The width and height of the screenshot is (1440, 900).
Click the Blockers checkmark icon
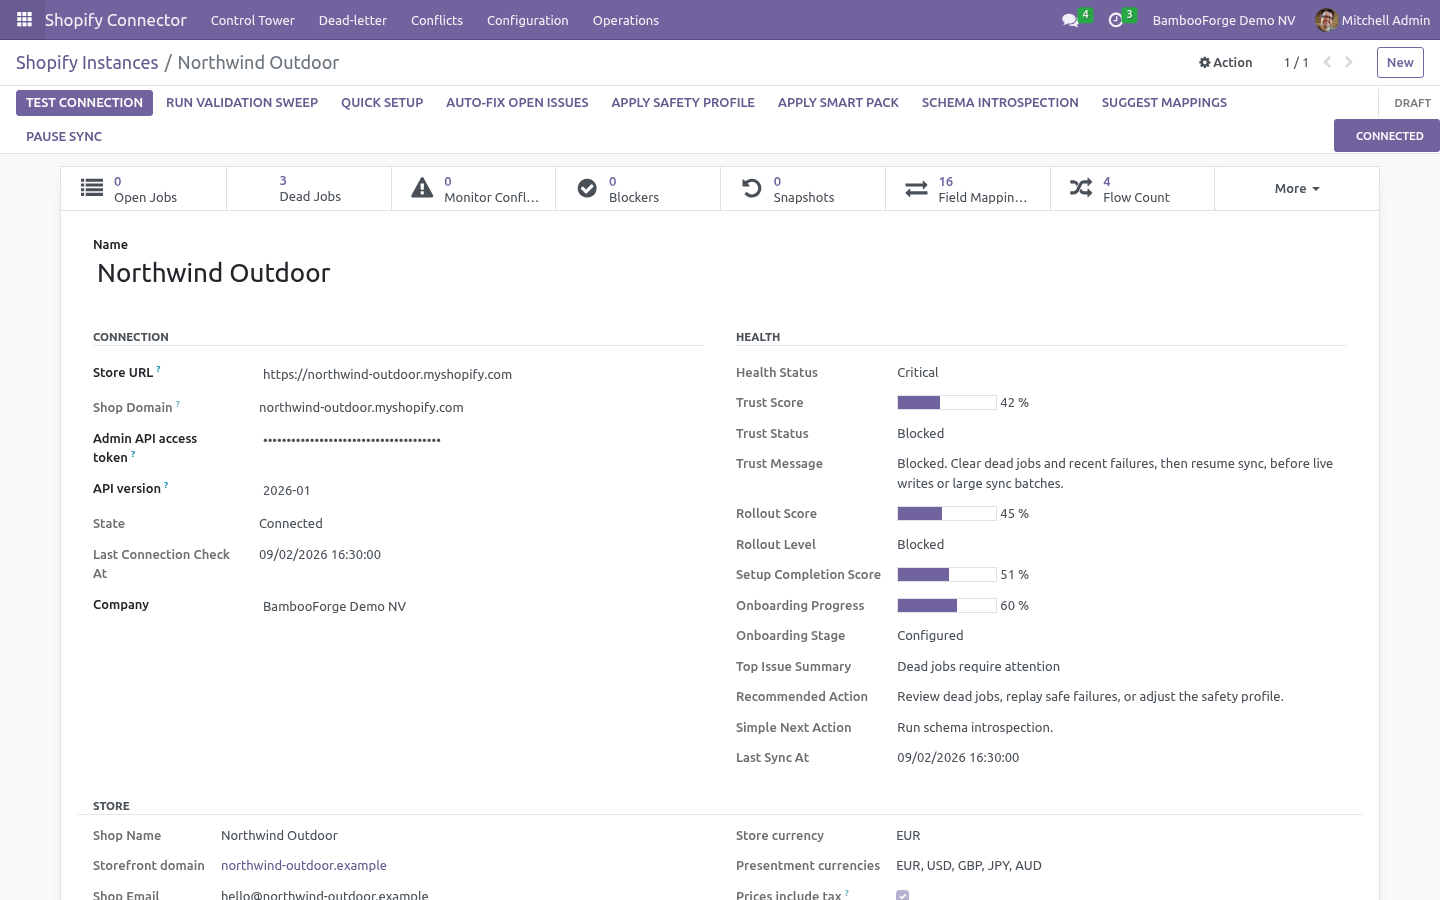point(587,188)
